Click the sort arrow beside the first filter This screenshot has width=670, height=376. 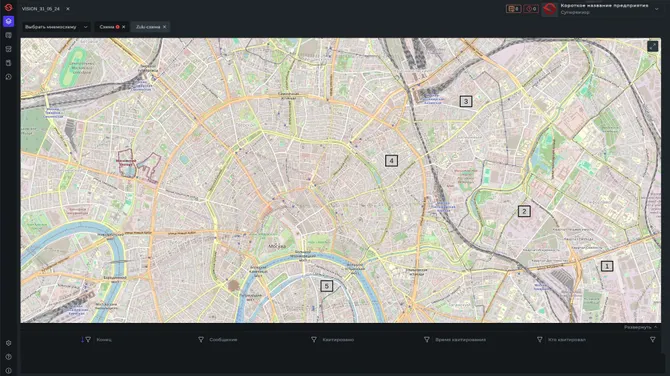pyautogui.click(x=82, y=340)
